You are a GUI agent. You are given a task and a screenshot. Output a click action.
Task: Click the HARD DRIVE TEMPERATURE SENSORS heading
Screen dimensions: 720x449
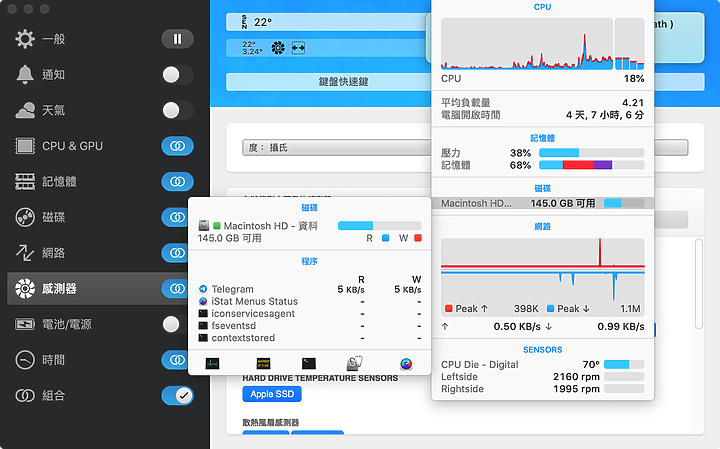320,378
